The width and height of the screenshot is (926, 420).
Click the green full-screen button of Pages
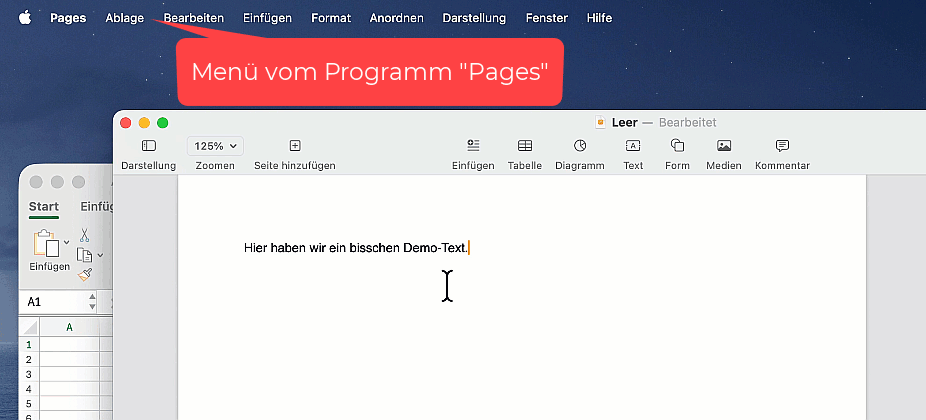(162, 123)
